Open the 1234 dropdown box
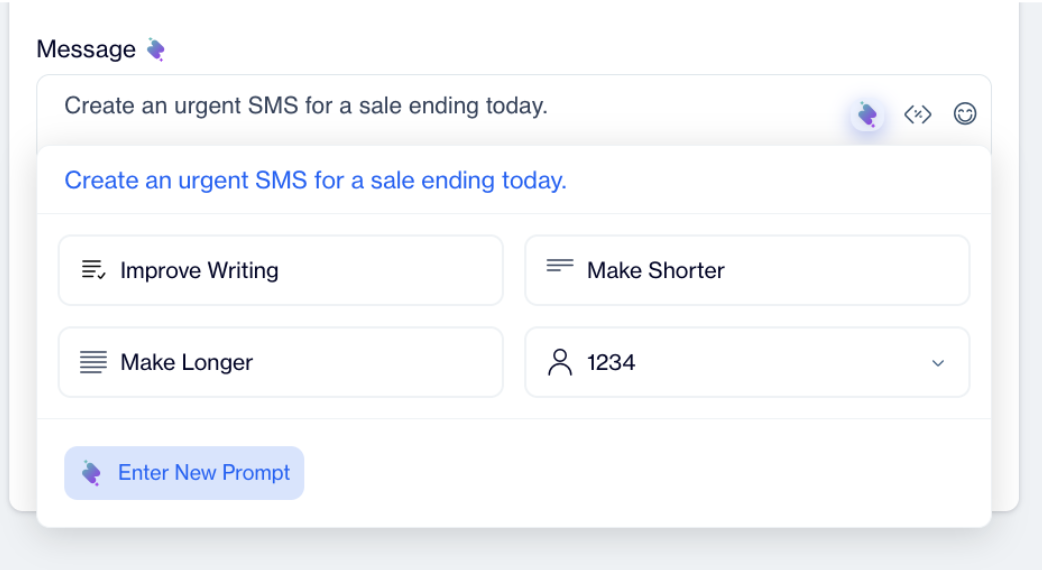This screenshot has height=570, width=1042. click(746, 362)
